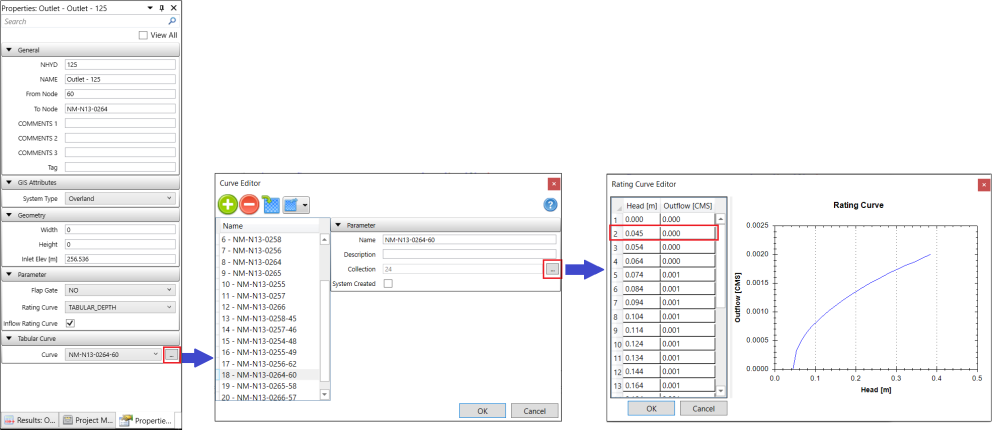Confirm Curve Editor with OK
Viewport: 1000px width, 430px height.
[x=482, y=411]
